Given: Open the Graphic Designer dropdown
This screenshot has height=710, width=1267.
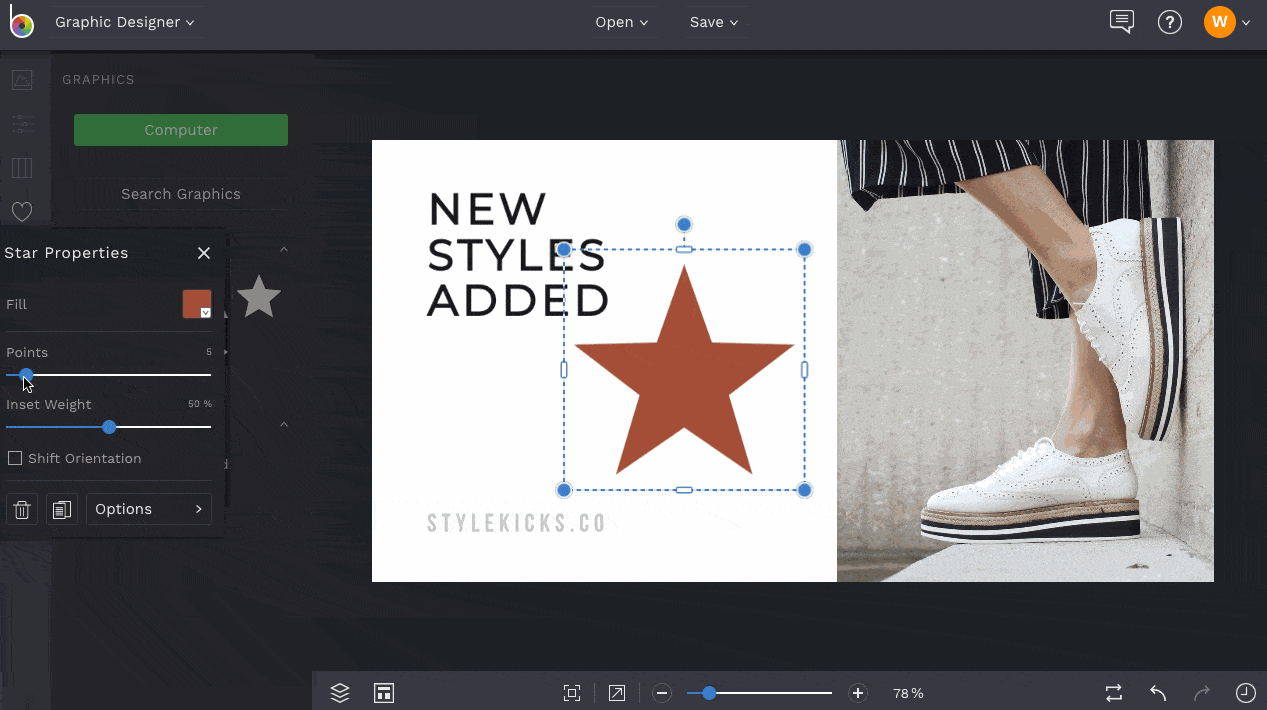Looking at the screenshot, I should (x=125, y=22).
